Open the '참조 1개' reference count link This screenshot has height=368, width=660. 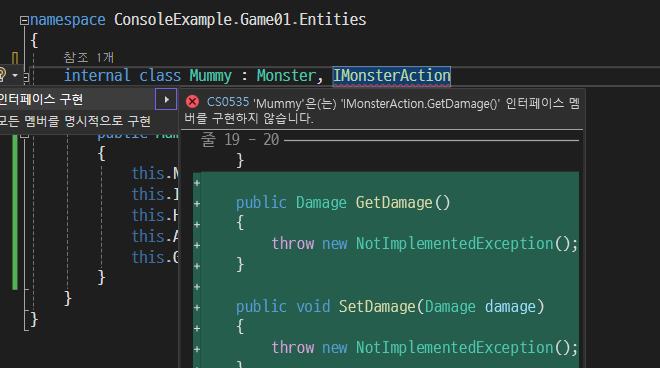(x=88, y=57)
